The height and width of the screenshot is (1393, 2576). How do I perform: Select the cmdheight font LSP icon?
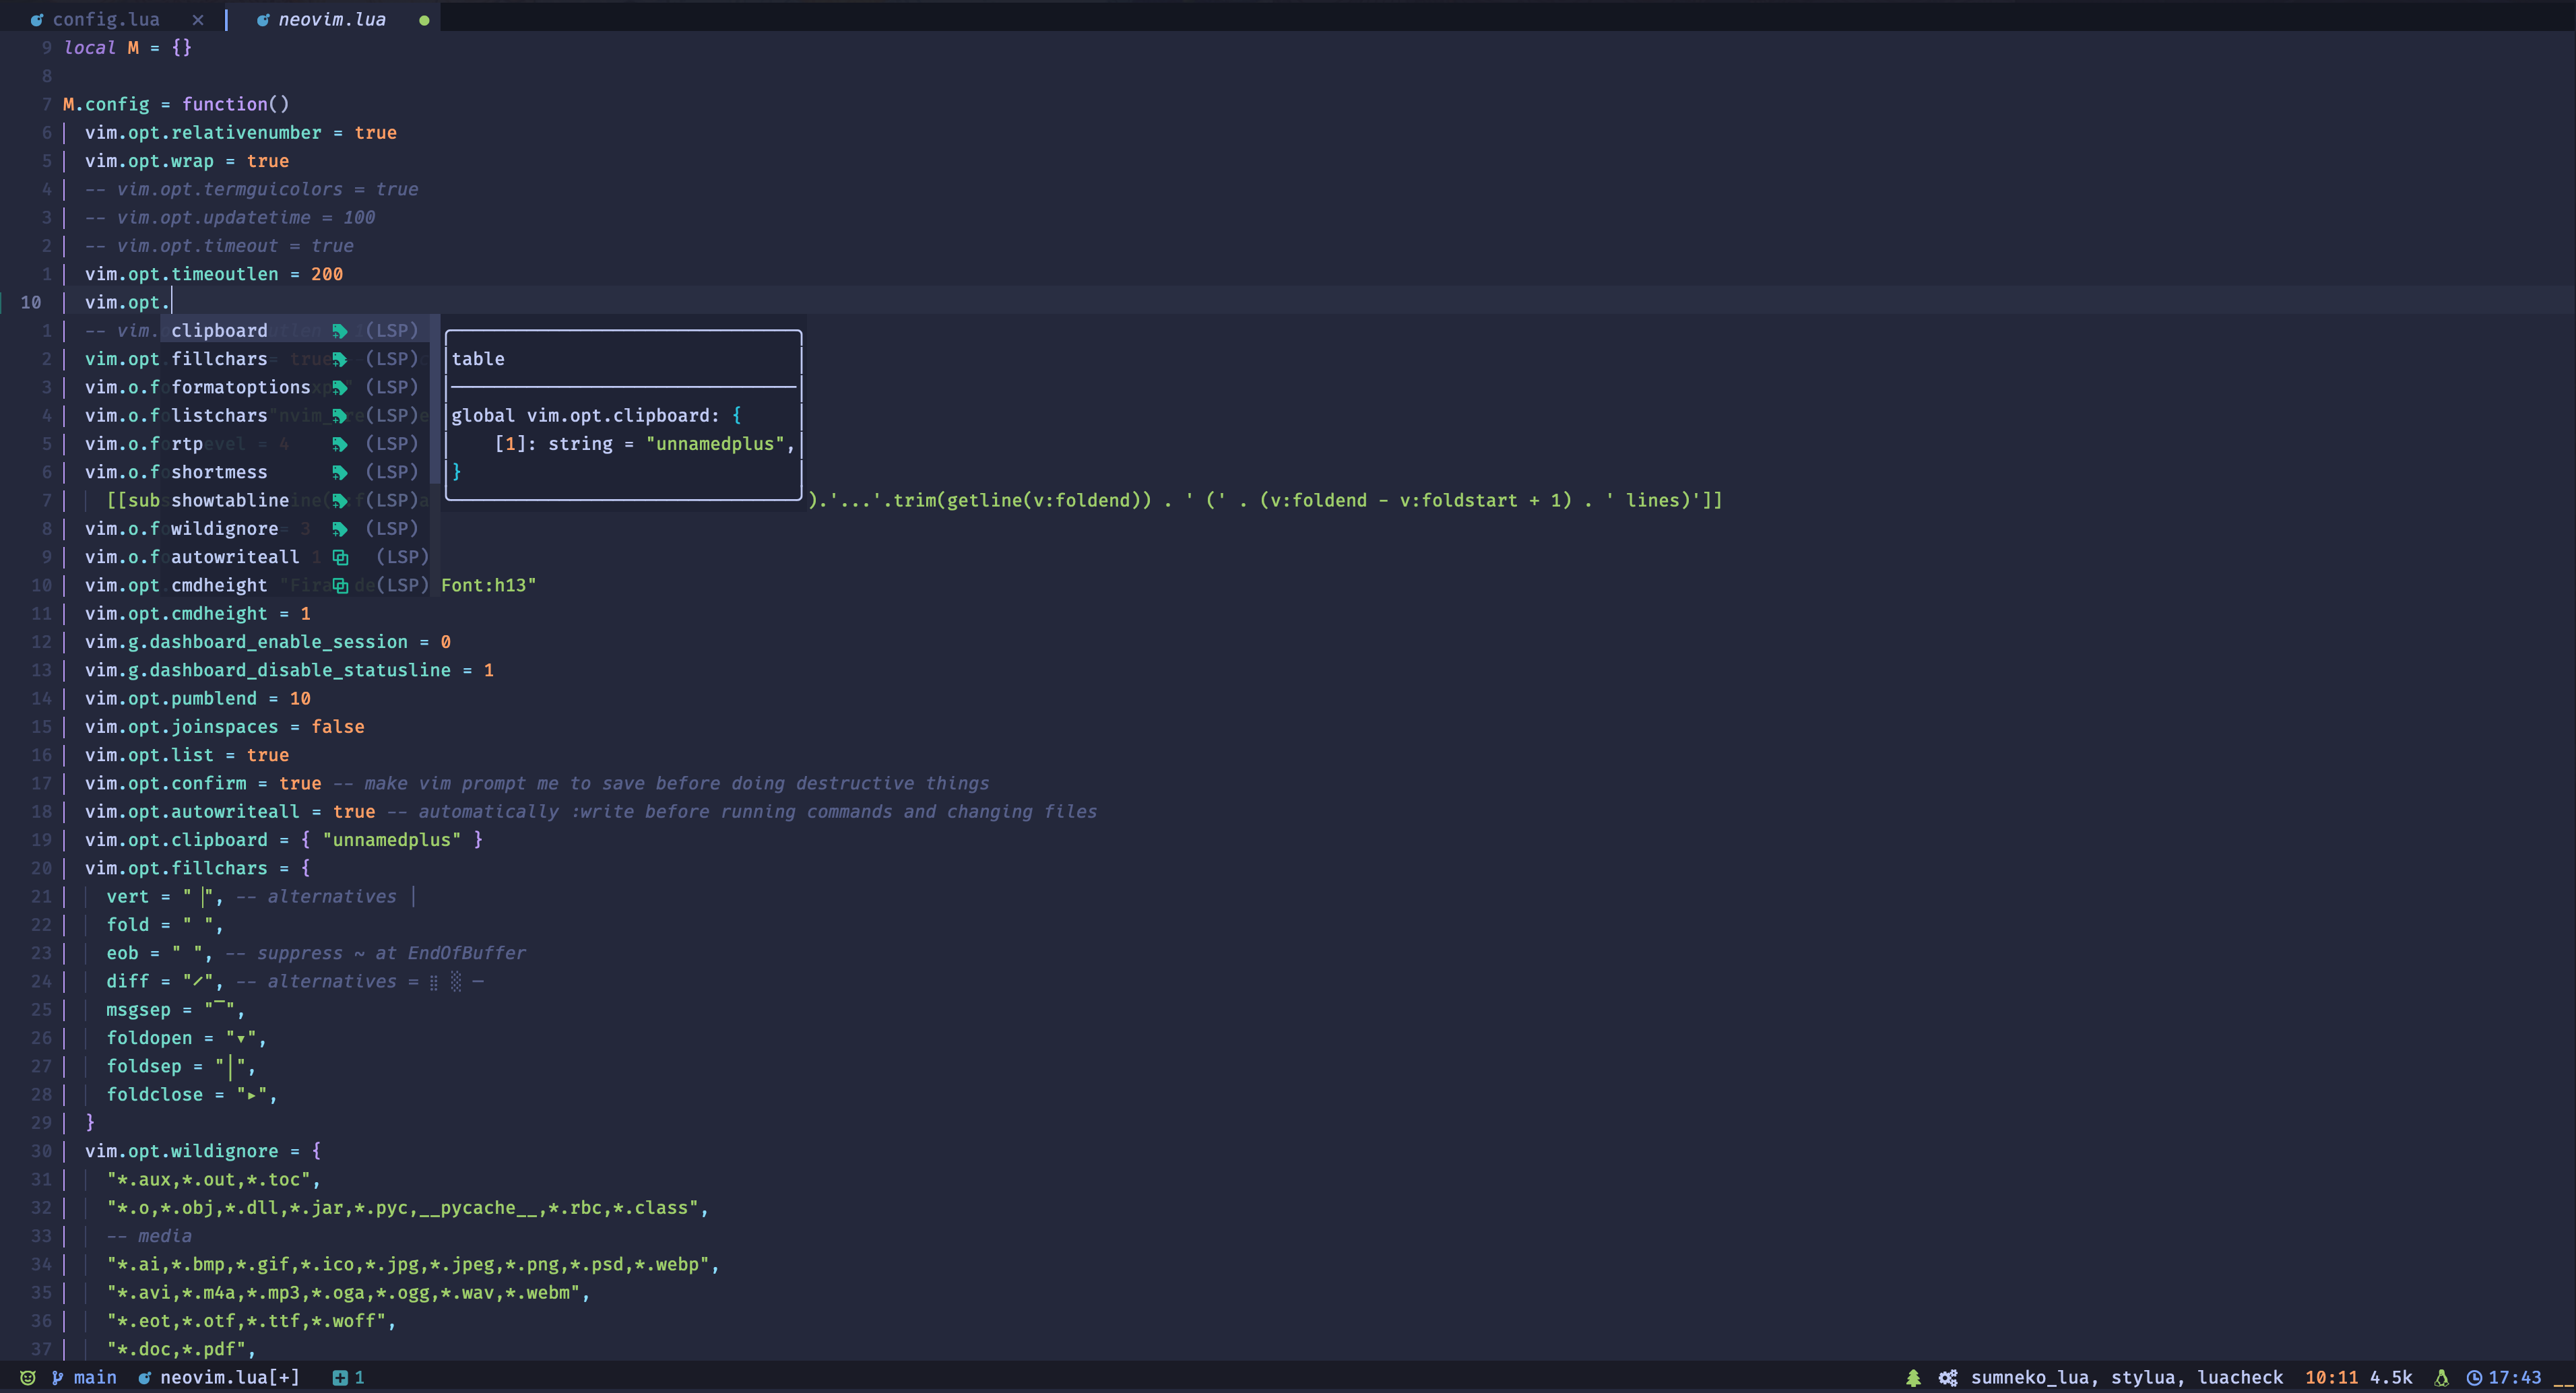[x=343, y=583]
